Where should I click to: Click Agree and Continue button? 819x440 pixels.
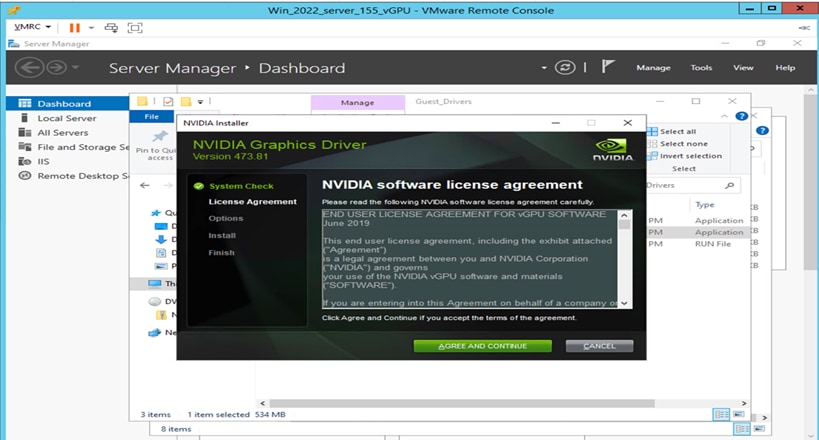coord(482,346)
